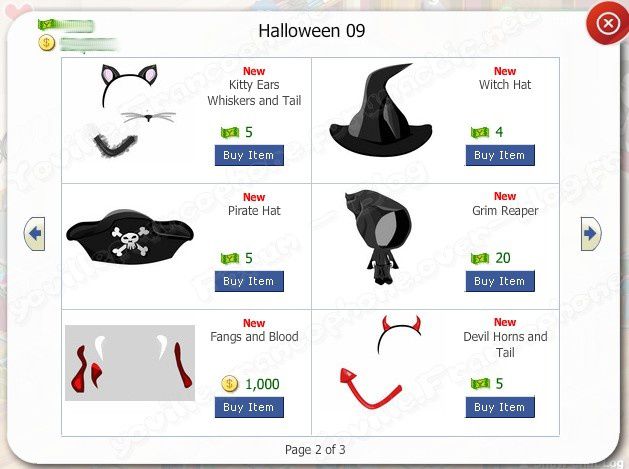Click the Page 2 of 3 indicator
The width and height of the screenshot is (629, 469).
point(315,449)
